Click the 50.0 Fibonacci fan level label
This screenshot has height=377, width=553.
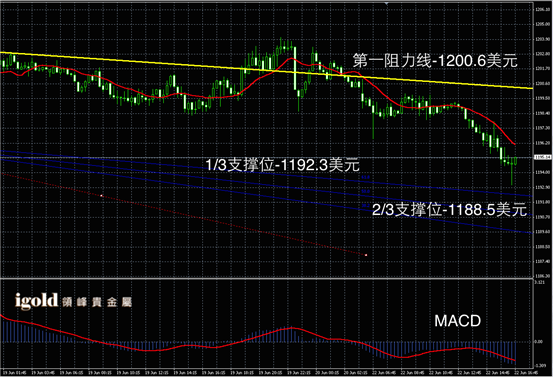[x=365, y=191]
